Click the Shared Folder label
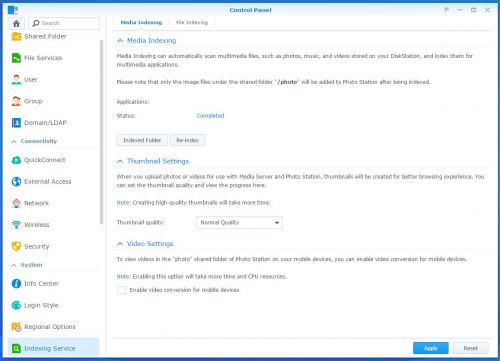500x361 pixels. (45, 36)
